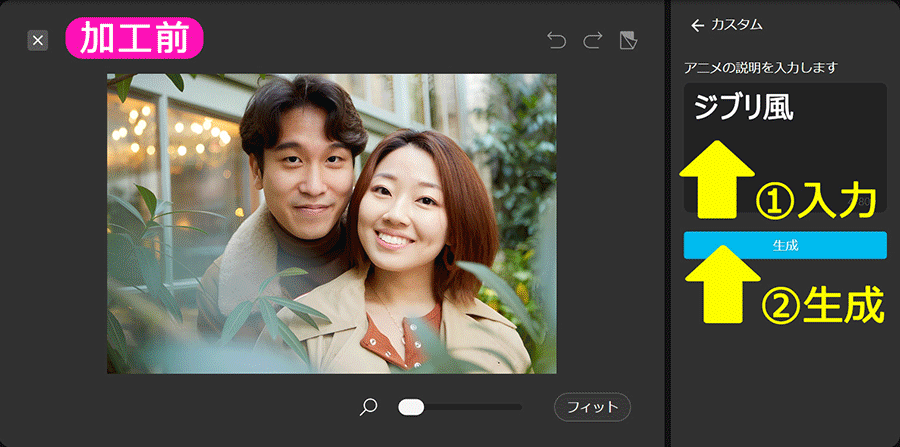The height and width of the screenshot is (447, 900).
Task: Toggle the before/after compare icon
Action: point(628,40)
